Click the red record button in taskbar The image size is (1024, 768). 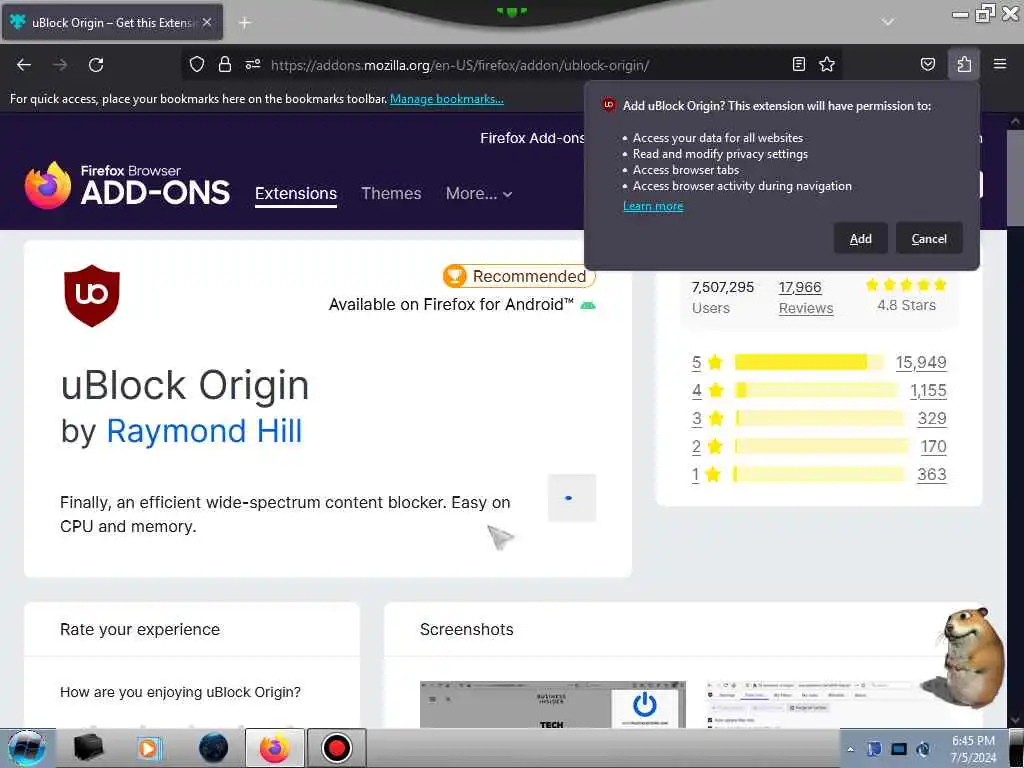[x=336, y=748]
